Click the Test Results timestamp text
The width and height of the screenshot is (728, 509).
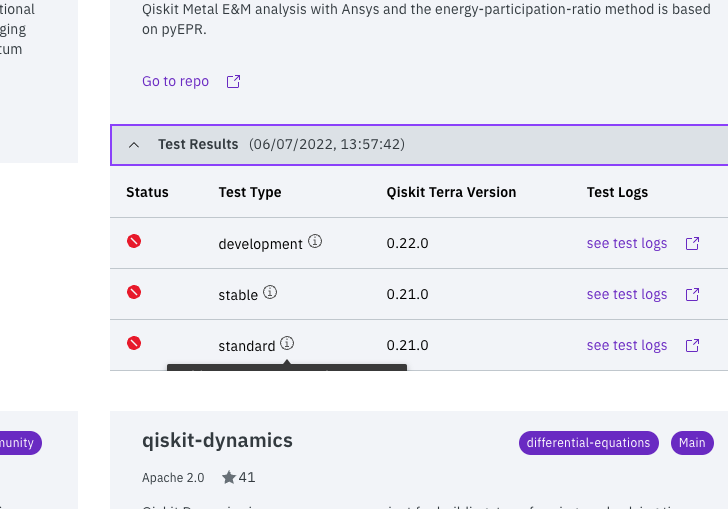327,144
